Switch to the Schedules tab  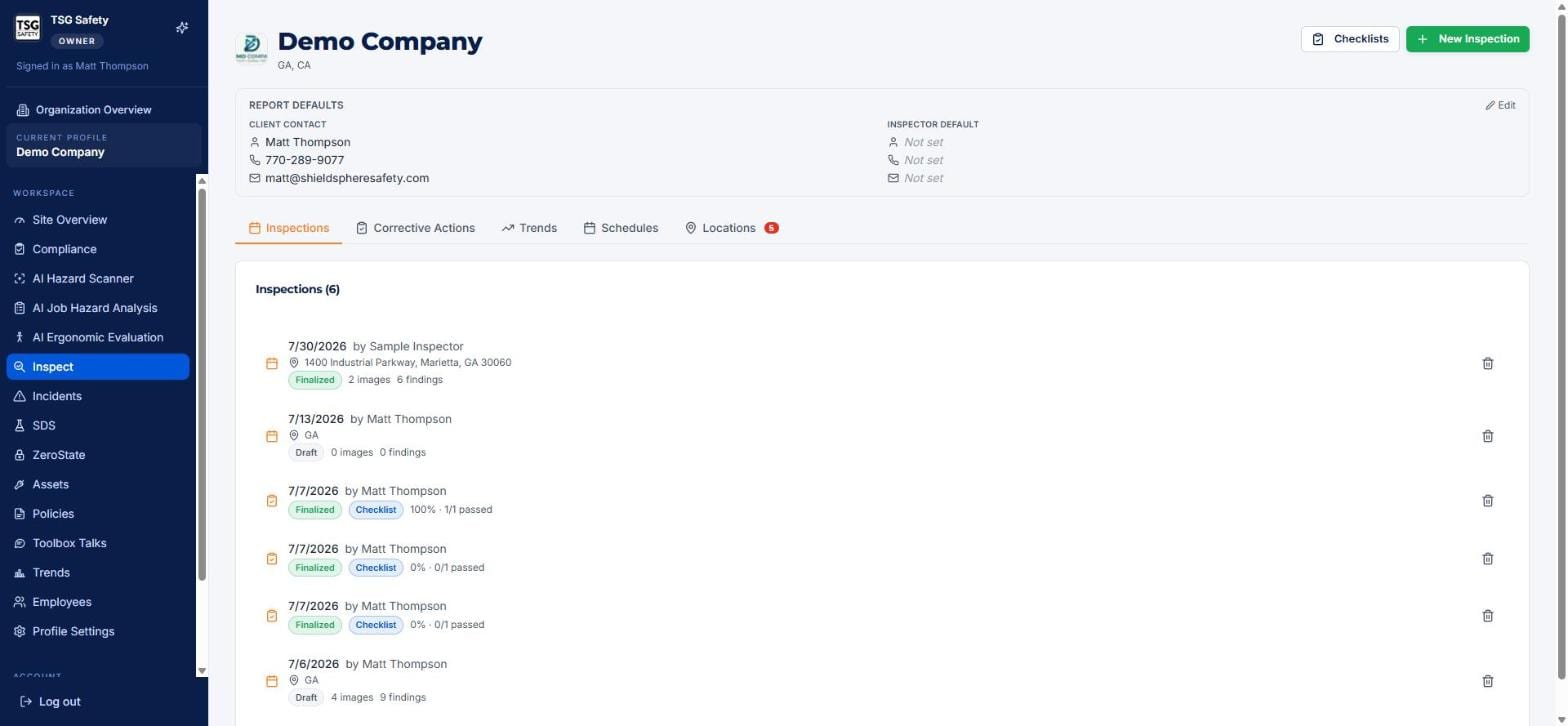pos(621,228)
